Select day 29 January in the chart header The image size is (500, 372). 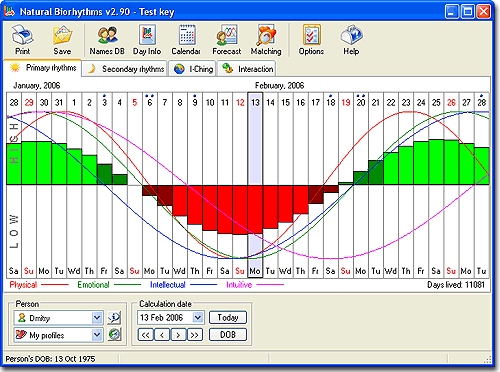(29, 103)
